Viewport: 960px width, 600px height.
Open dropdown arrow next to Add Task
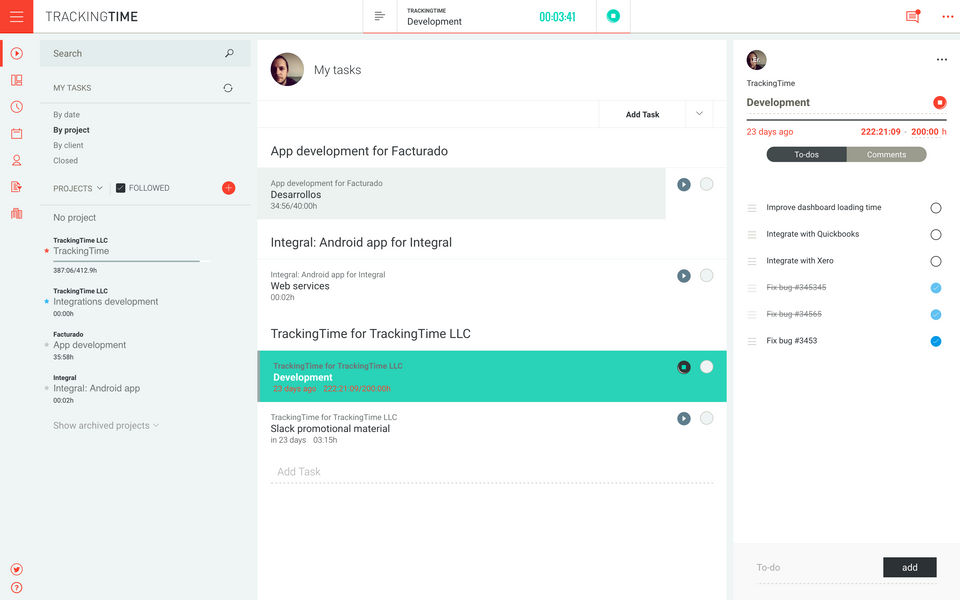(699, 114)
